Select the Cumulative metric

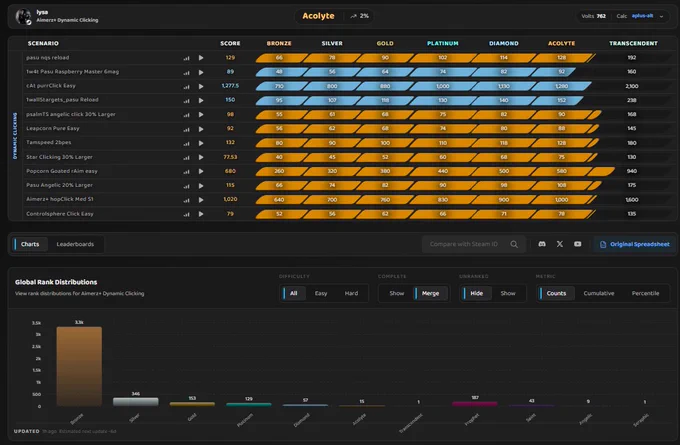[x=598, y=293]
